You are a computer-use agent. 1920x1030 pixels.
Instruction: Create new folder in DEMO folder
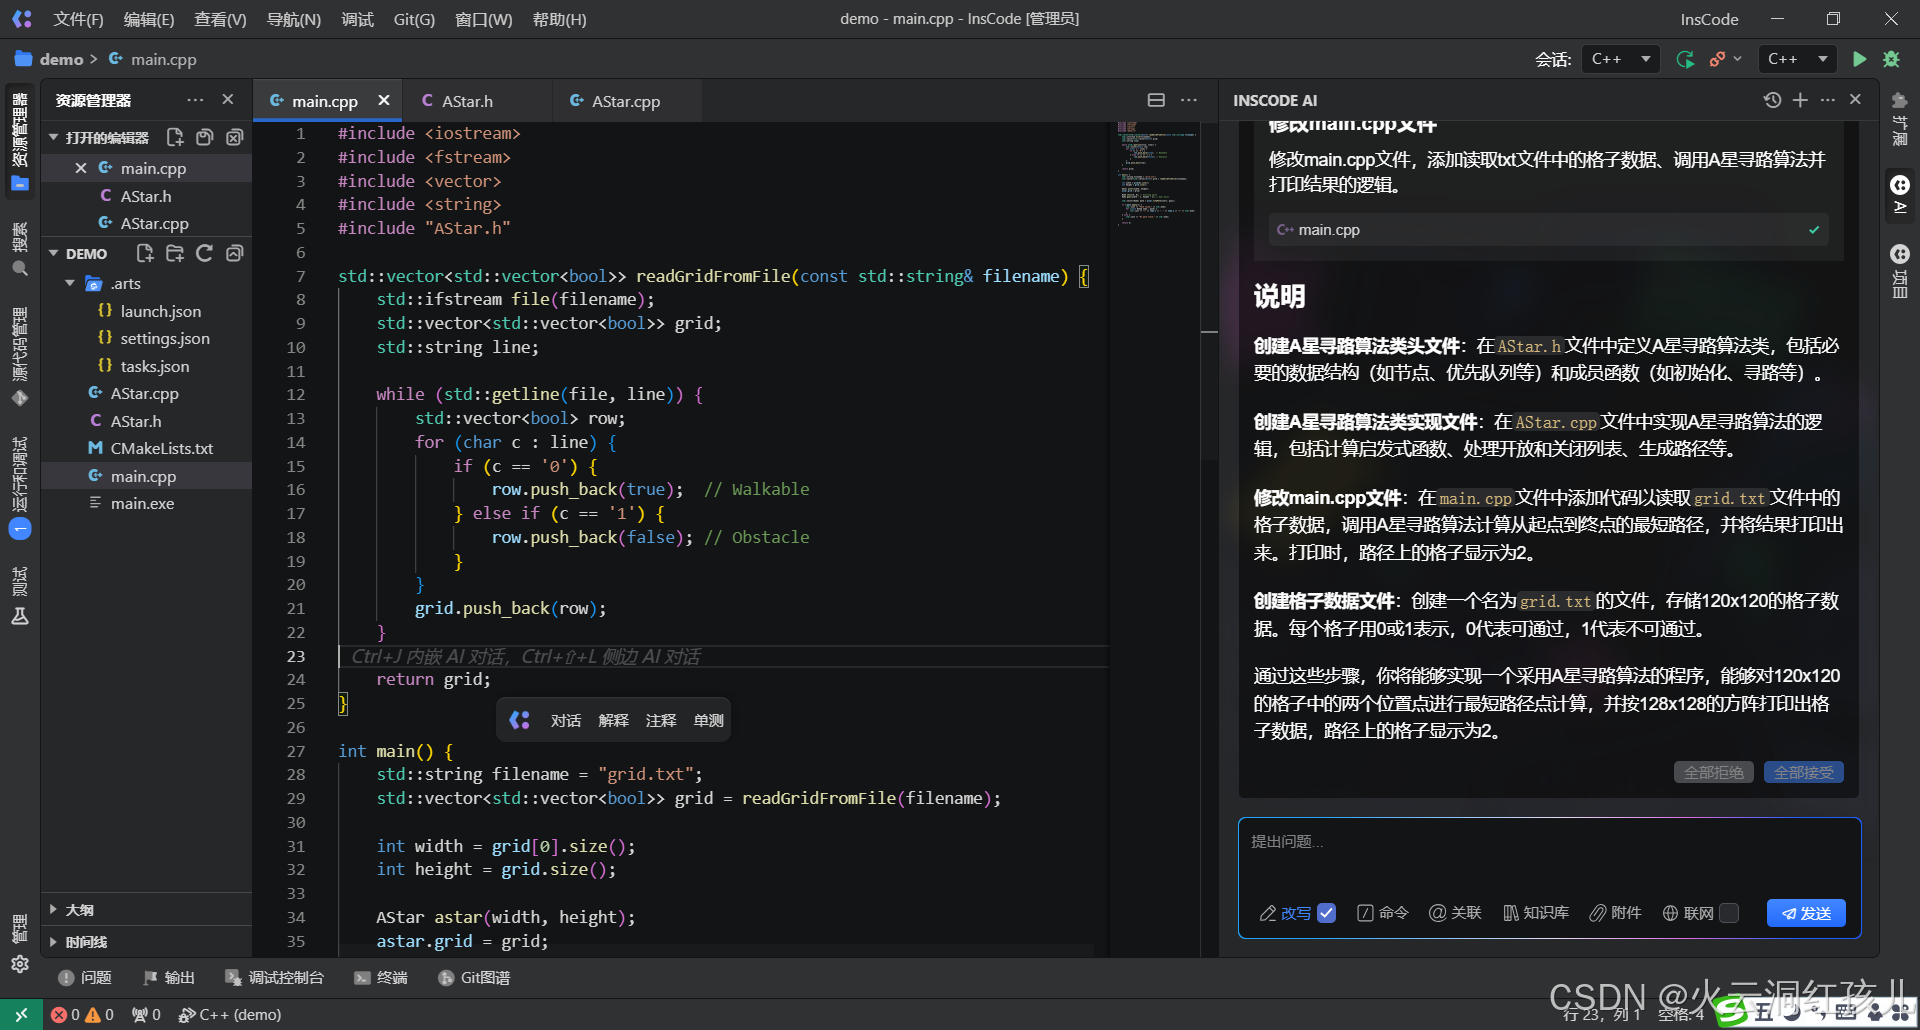click(175, 253)
